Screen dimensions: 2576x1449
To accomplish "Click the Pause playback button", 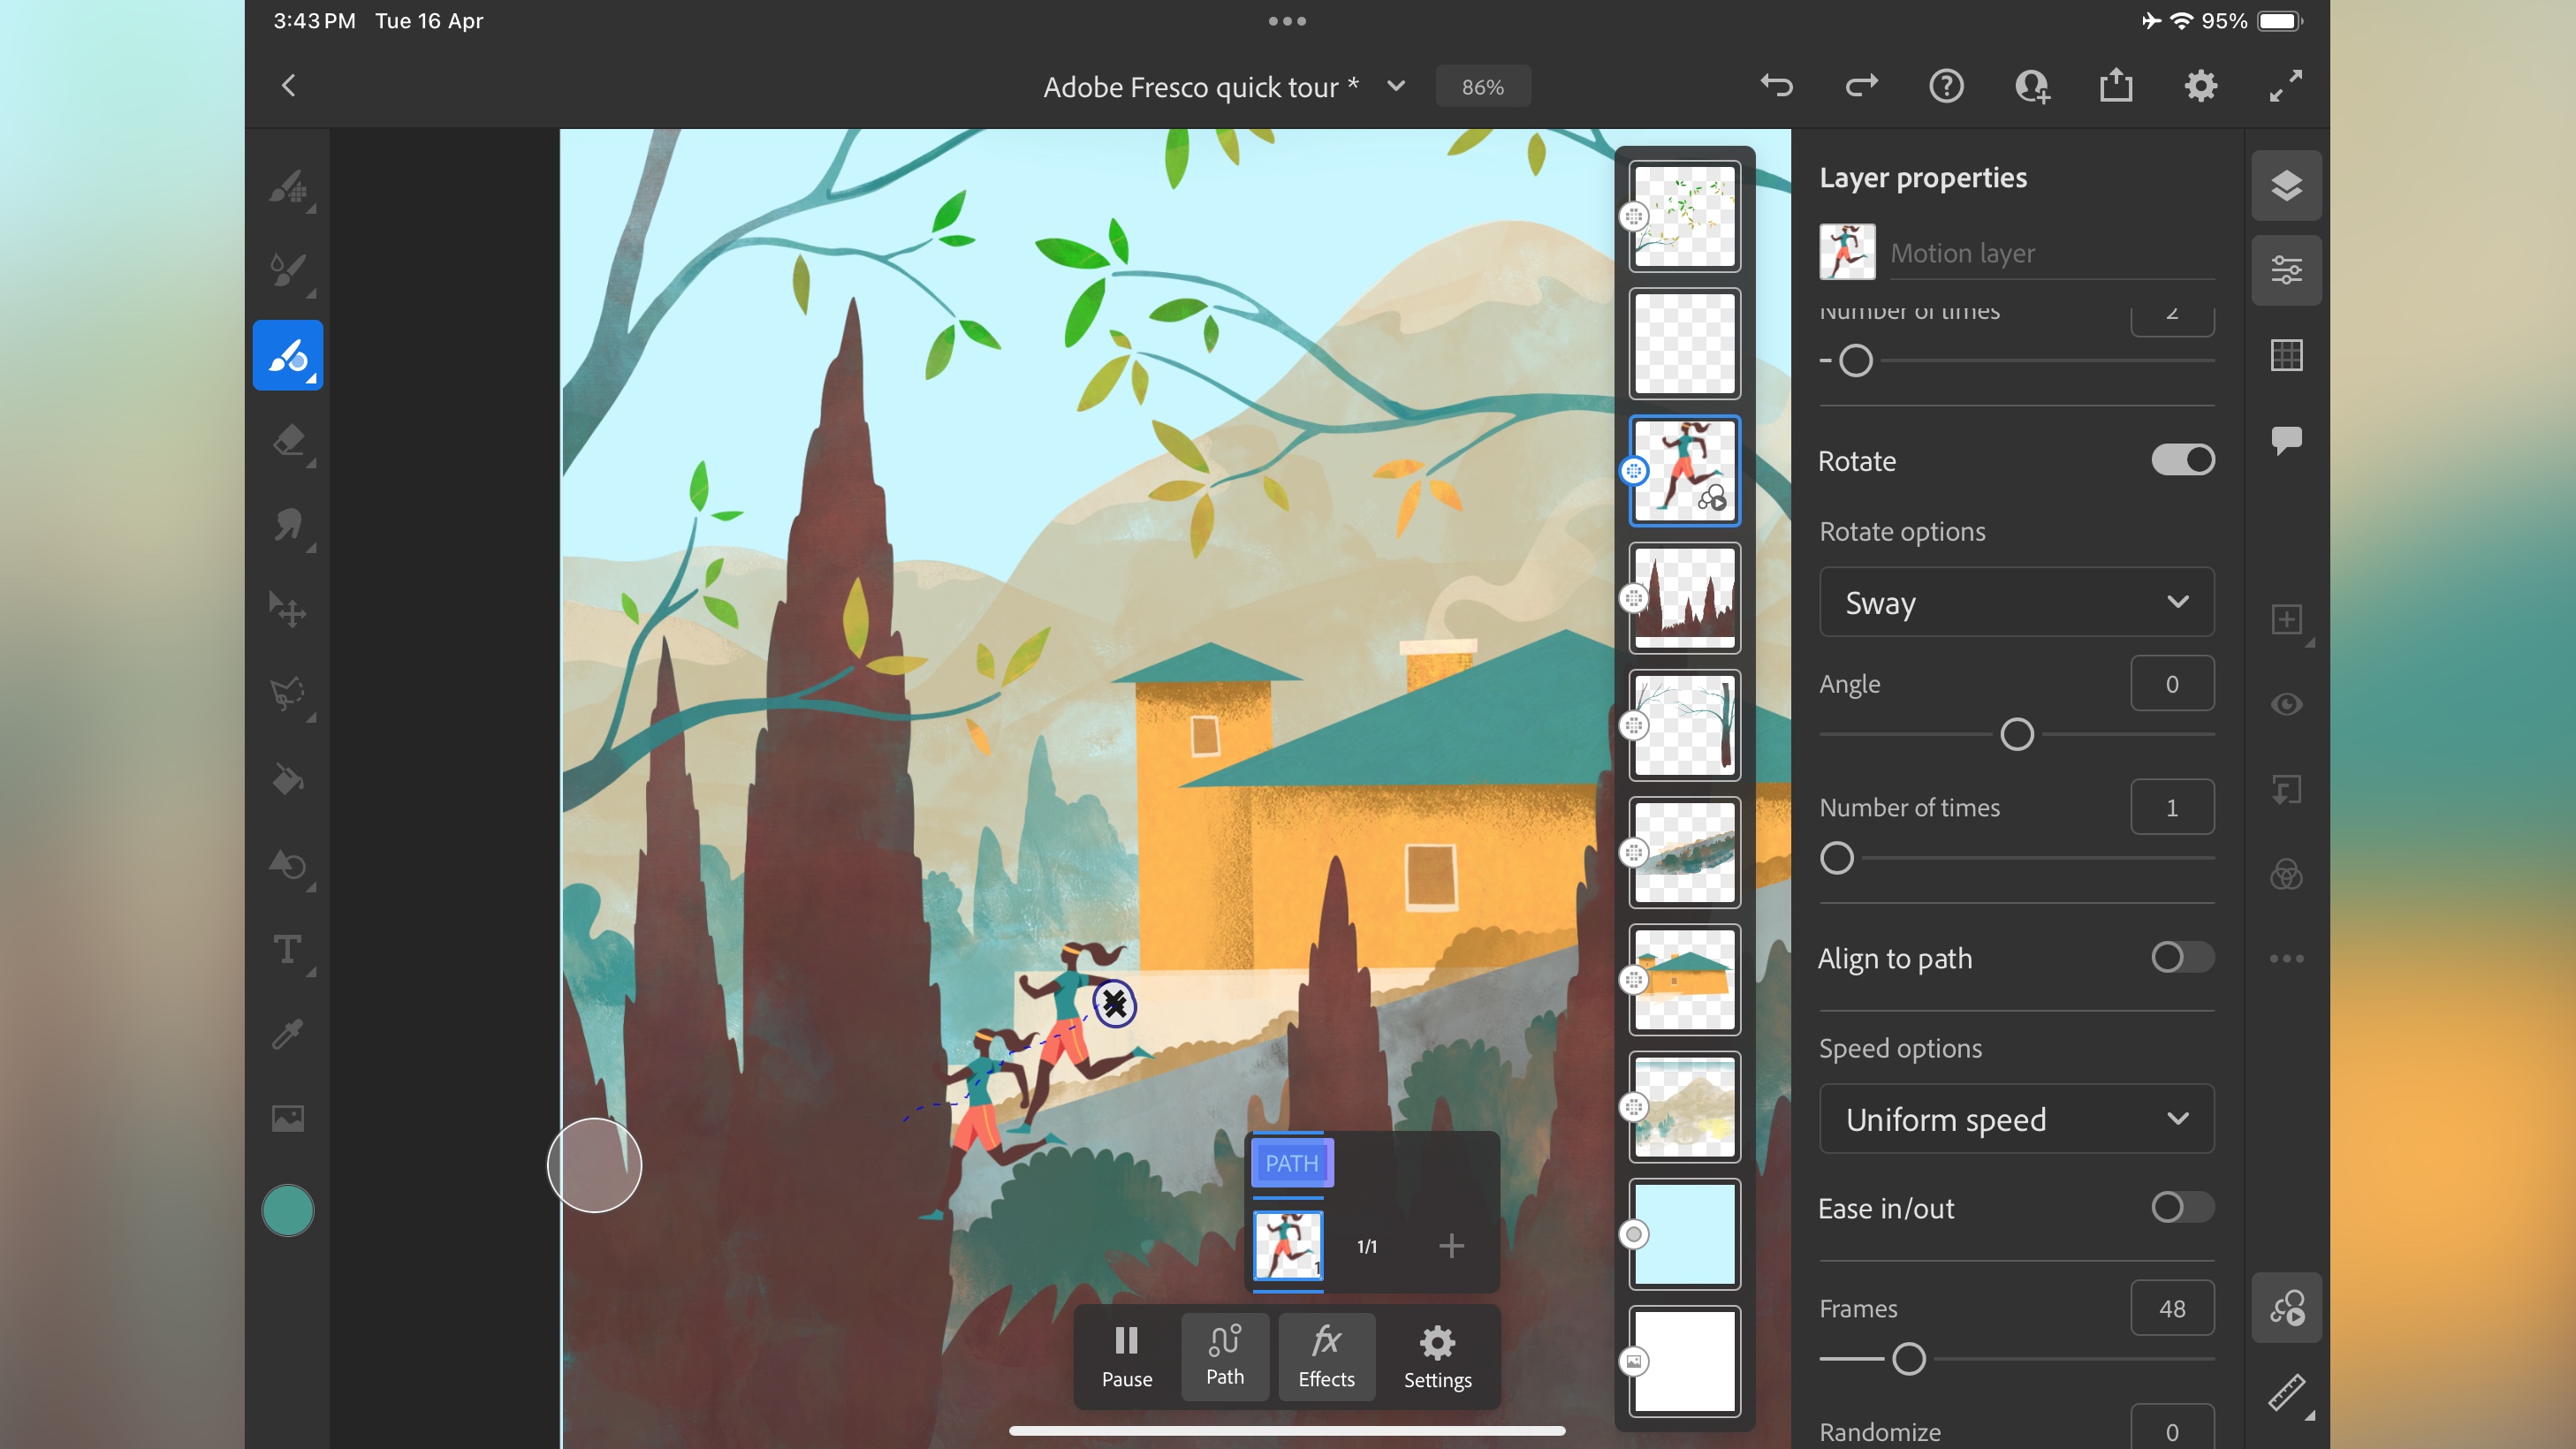I will 1125,1354.
